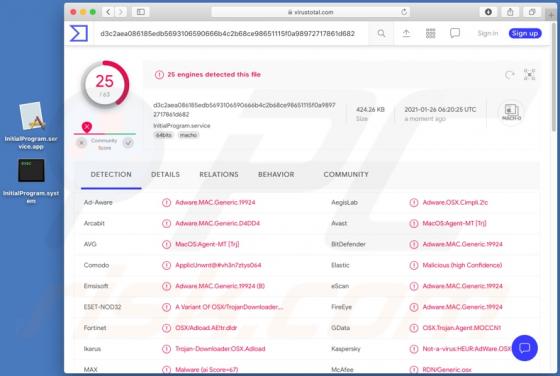
Task: Open the comments speech bubble icon
Action: tap(455, 33)
